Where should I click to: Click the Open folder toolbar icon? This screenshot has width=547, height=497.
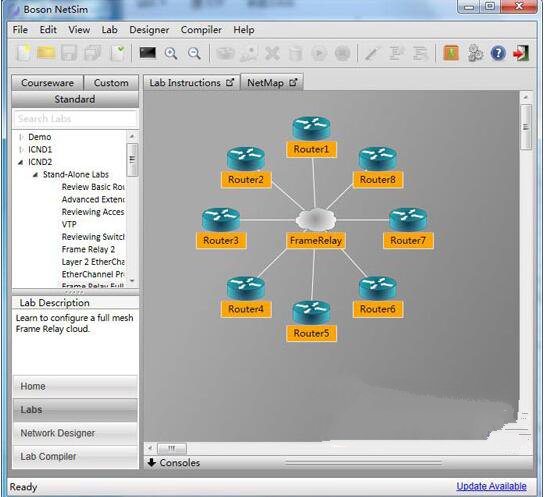click(x=46, y=53)
